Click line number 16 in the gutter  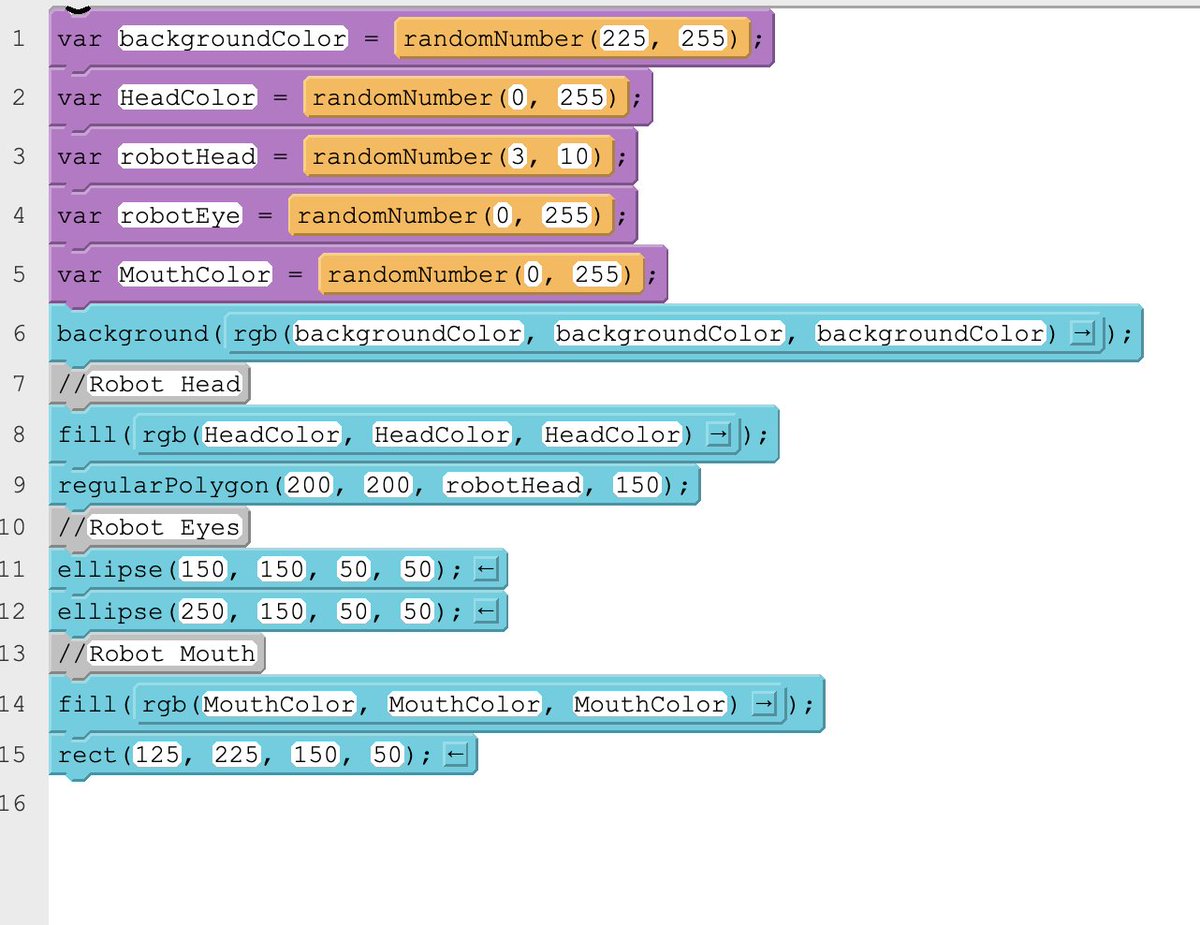click(13, 802)
